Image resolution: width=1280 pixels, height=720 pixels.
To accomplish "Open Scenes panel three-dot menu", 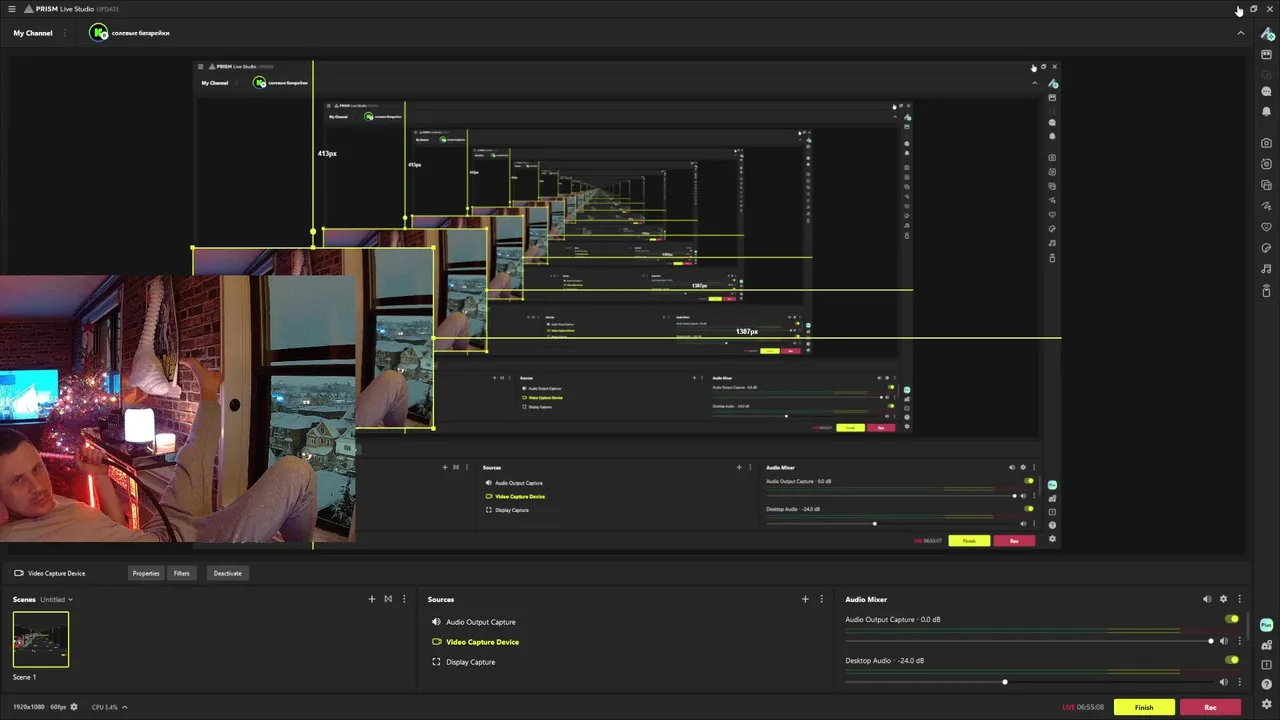I will (404, 599).
